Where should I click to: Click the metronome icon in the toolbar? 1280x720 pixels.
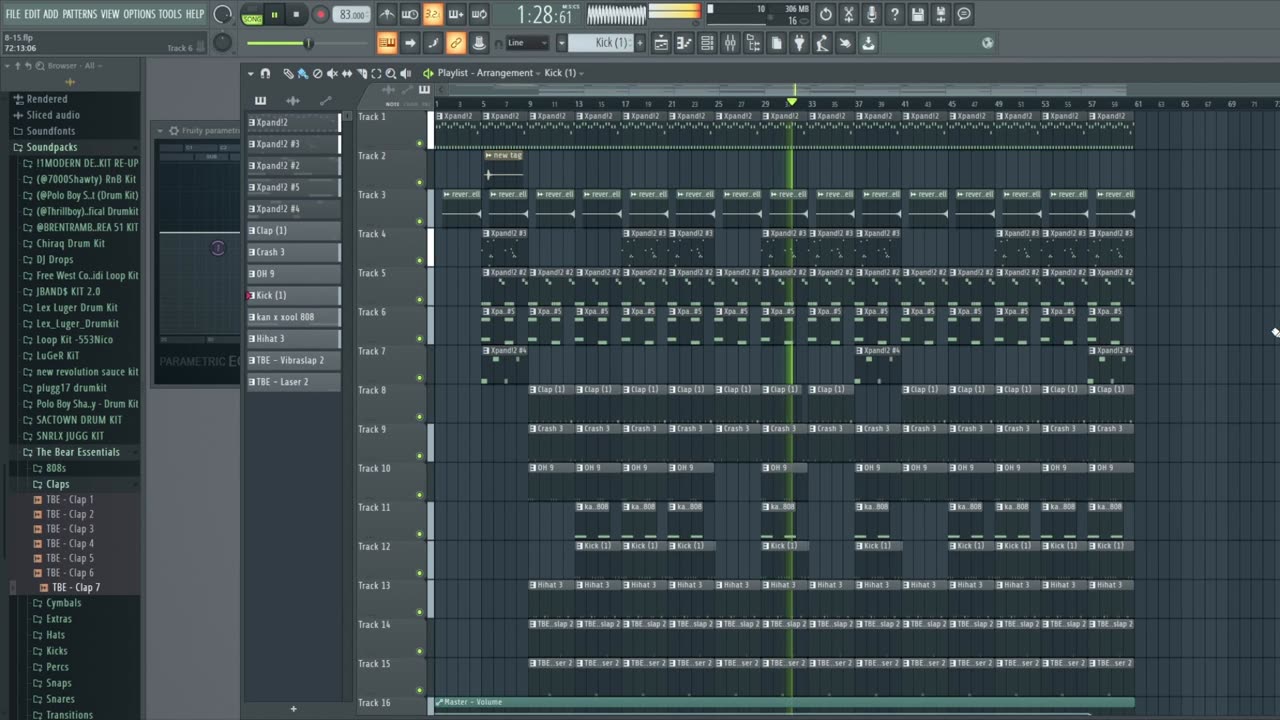(x=387, y=14)
